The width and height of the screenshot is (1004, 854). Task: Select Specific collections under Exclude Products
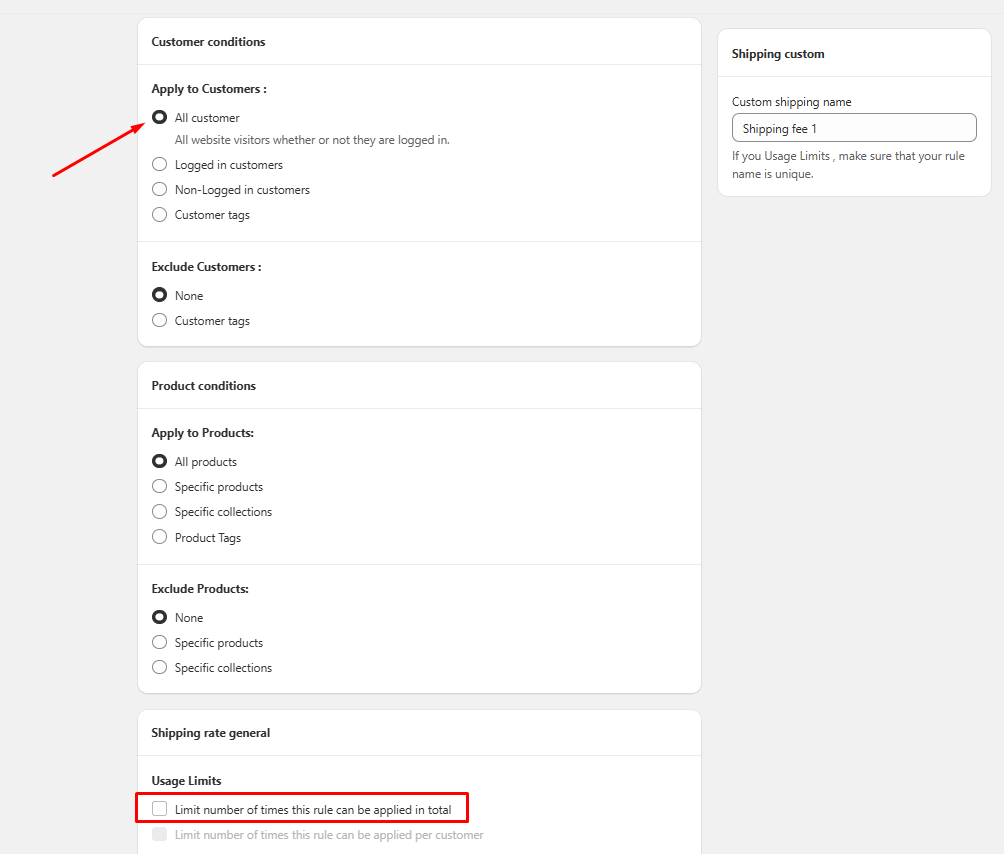point(159,668)
